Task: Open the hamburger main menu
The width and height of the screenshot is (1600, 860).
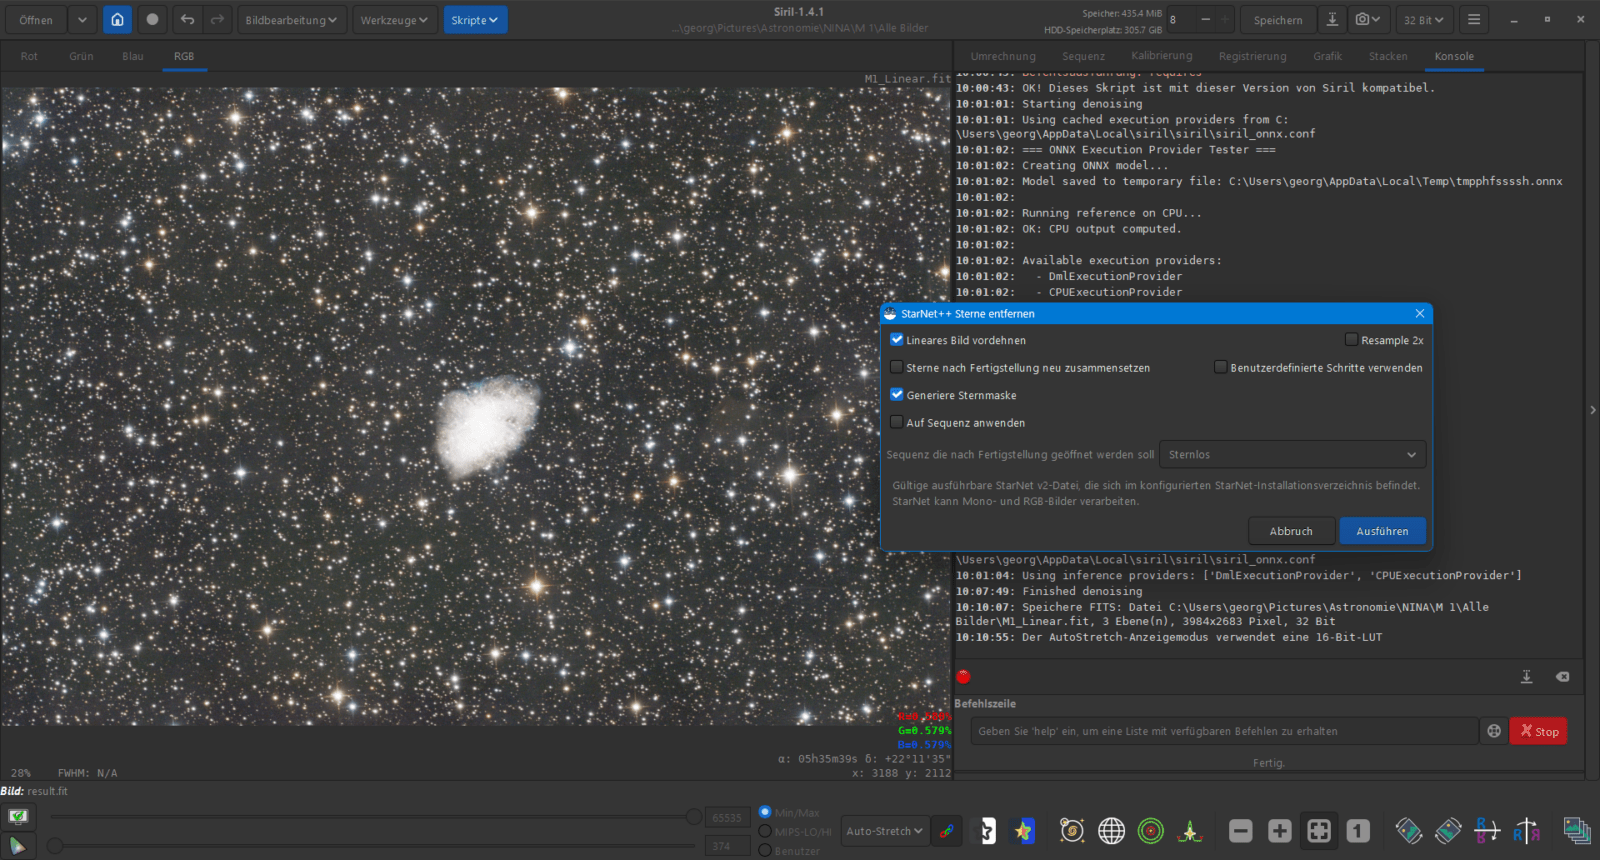Action: pyautogui.click(x=1473, y=20)
